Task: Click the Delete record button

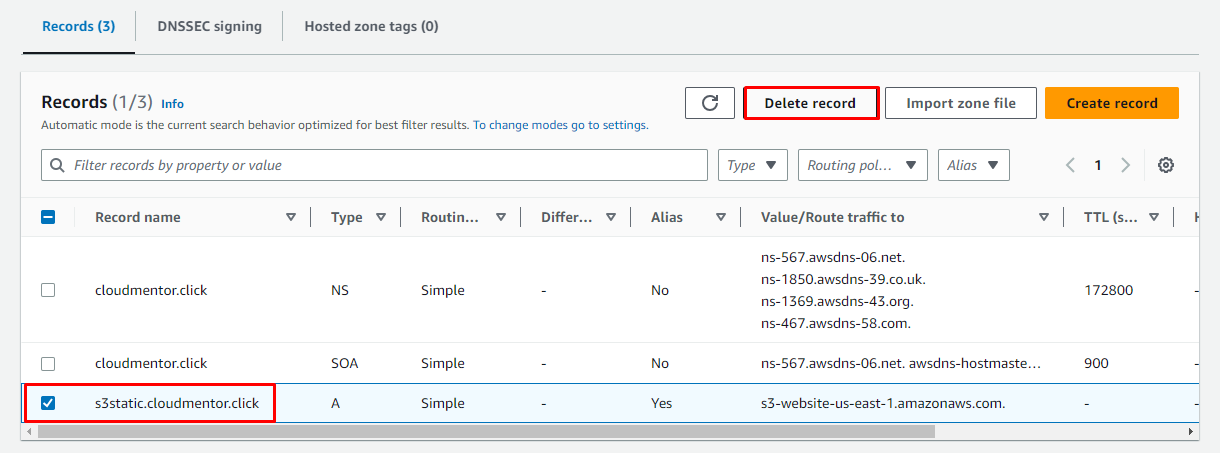Action: [x=810, y=103]
